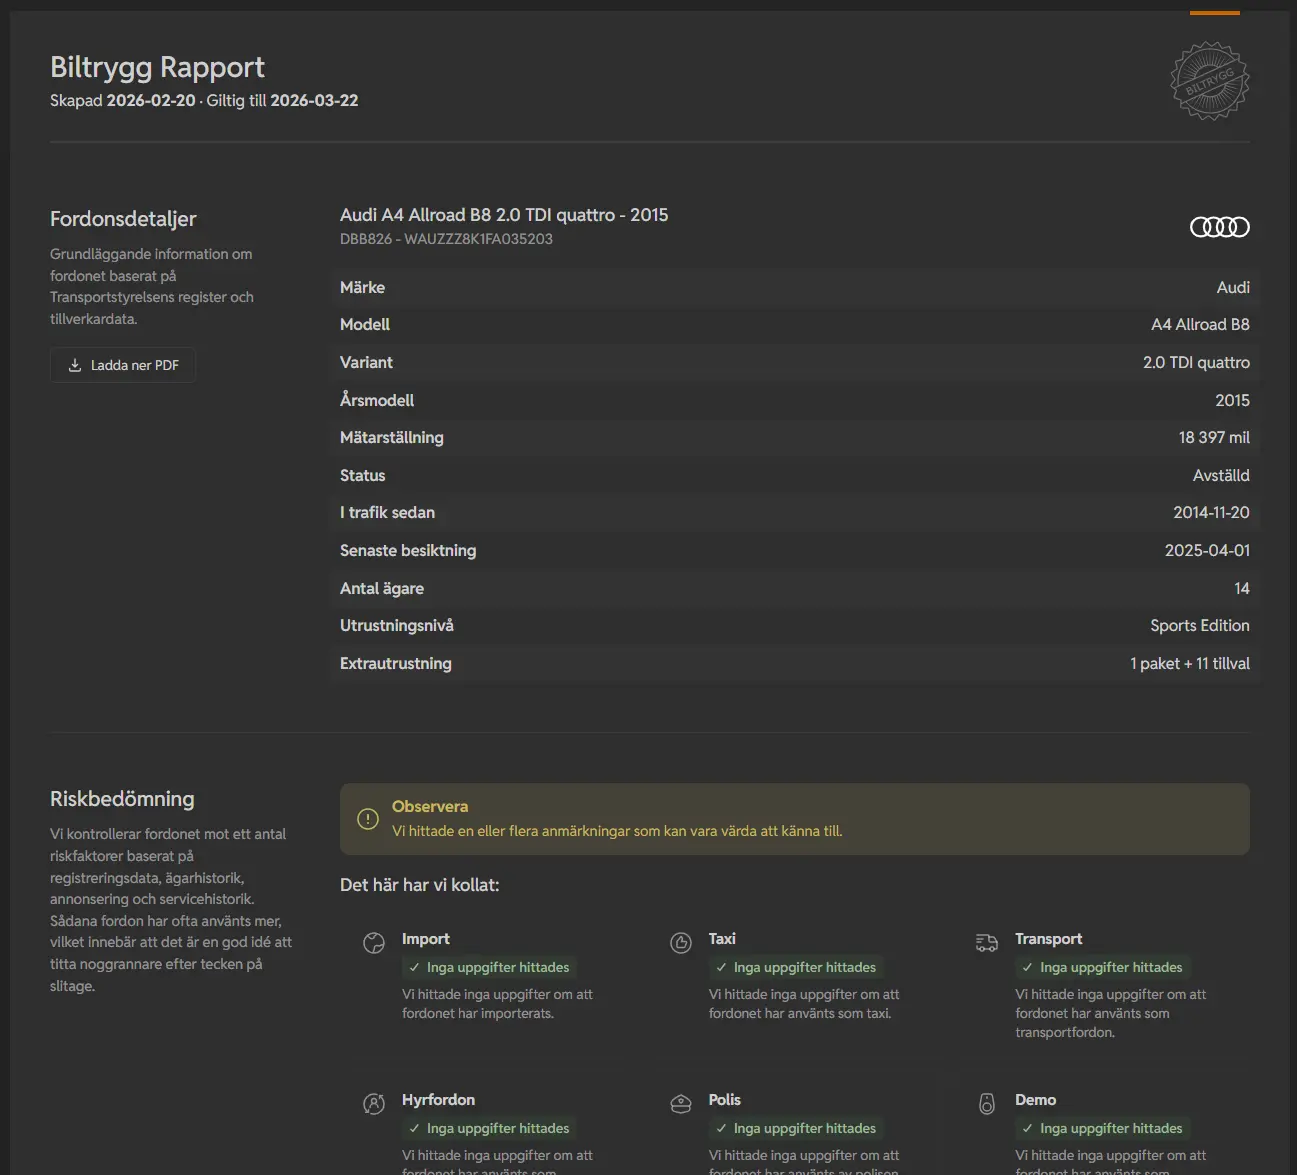
Task: Click the Import globe icon
Action: click(x=374, y=943)
